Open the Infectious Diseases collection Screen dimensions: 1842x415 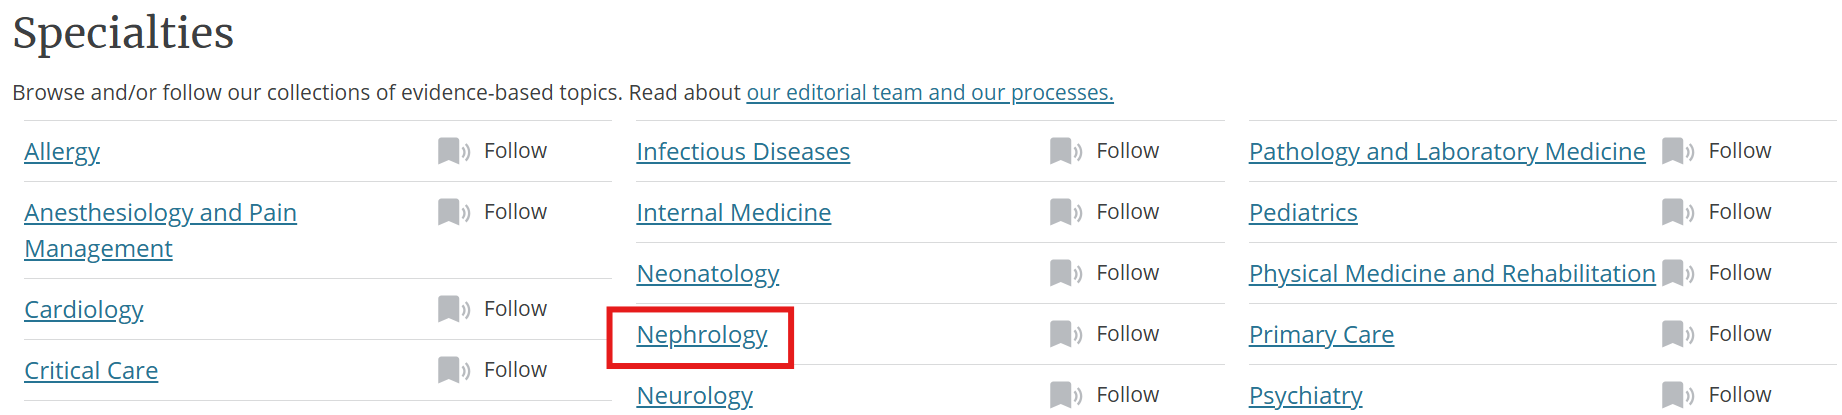pyautogui.click(x=743, y=152)
